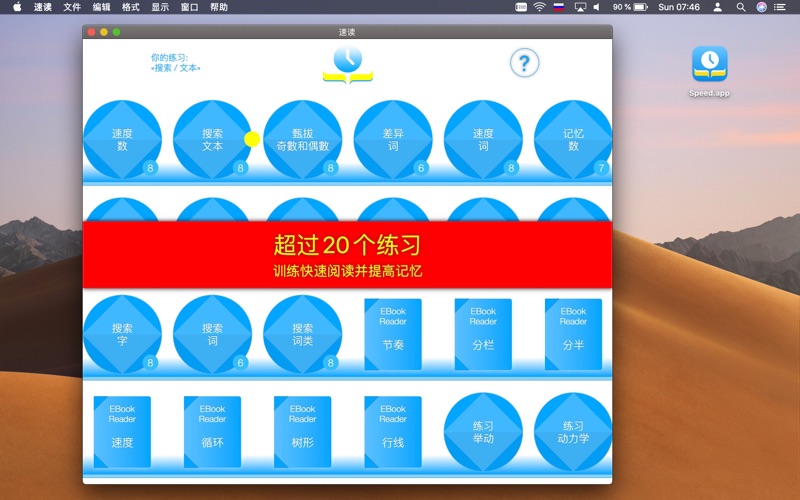This screenshot has height=500, width=800.
Task: Open the 练习 举动 circle
Action: pyautogui.click(x=483, y=432)
